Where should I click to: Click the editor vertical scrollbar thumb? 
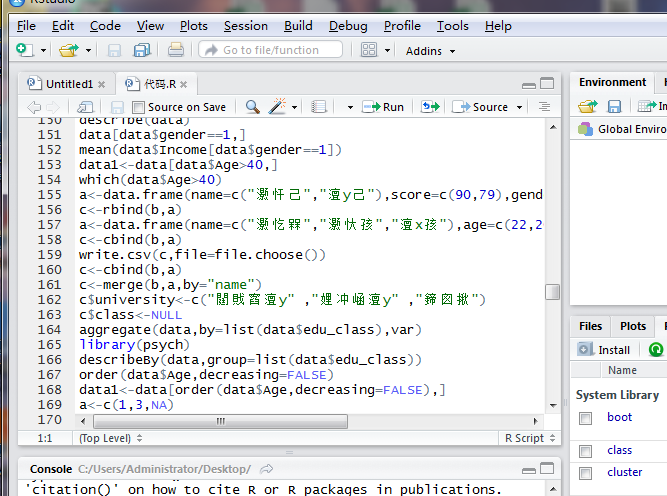[552, 292]
